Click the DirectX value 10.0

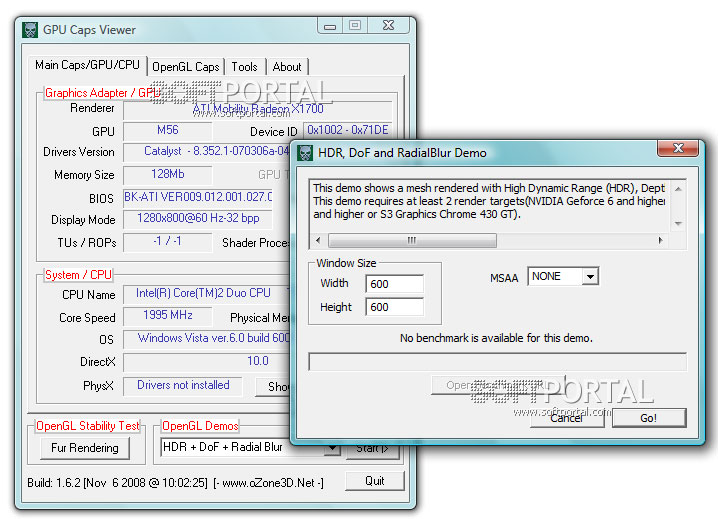207,361
